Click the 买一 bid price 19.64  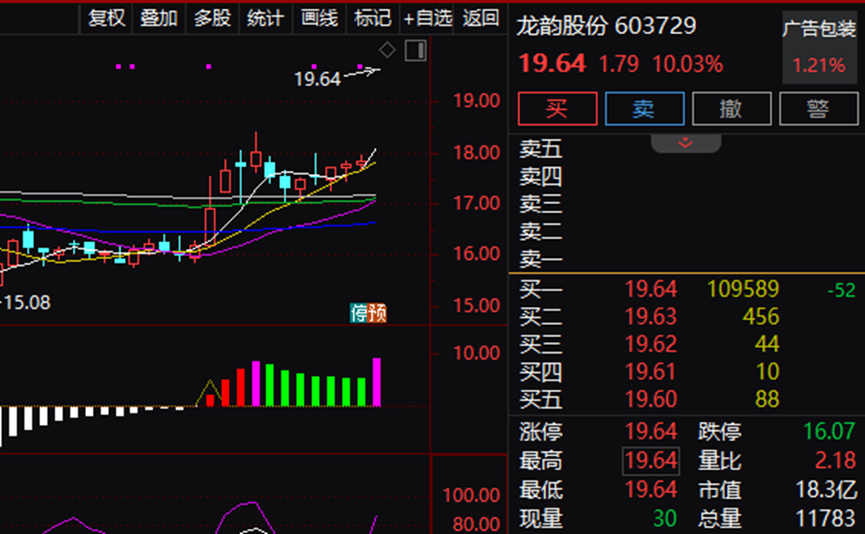point(651,290)
